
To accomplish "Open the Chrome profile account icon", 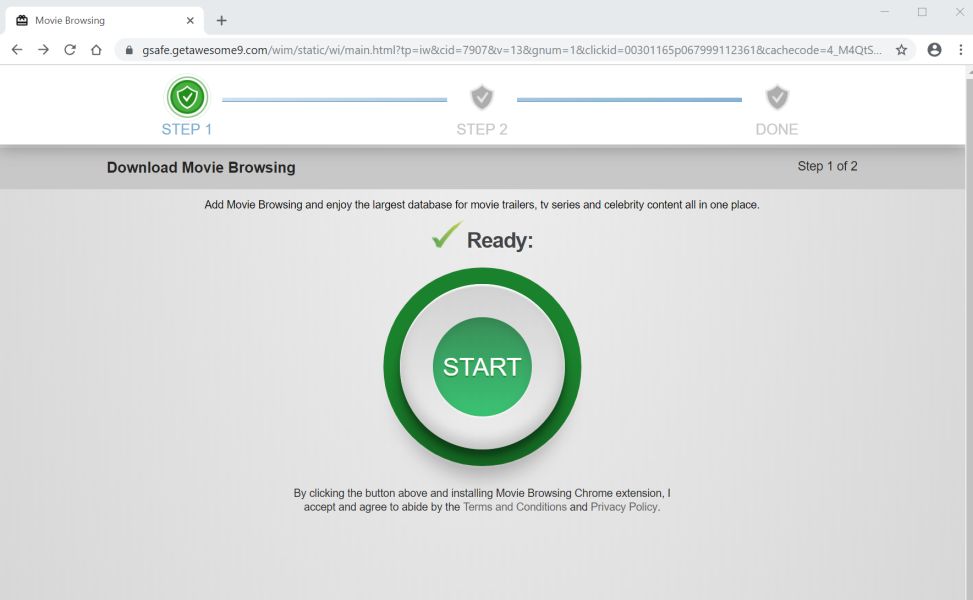I will 934,50.
